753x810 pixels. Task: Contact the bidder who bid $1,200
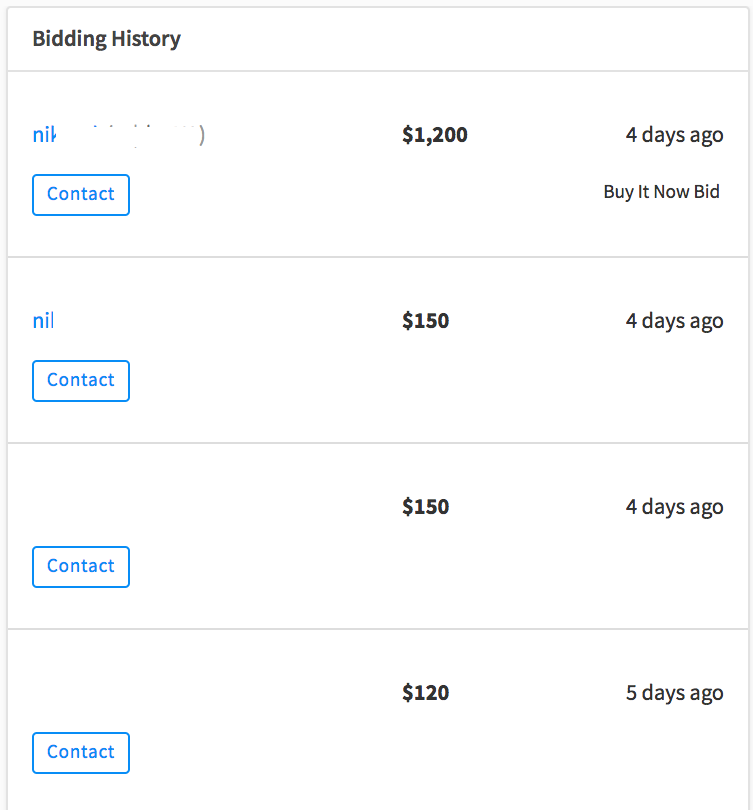[81, 194]
